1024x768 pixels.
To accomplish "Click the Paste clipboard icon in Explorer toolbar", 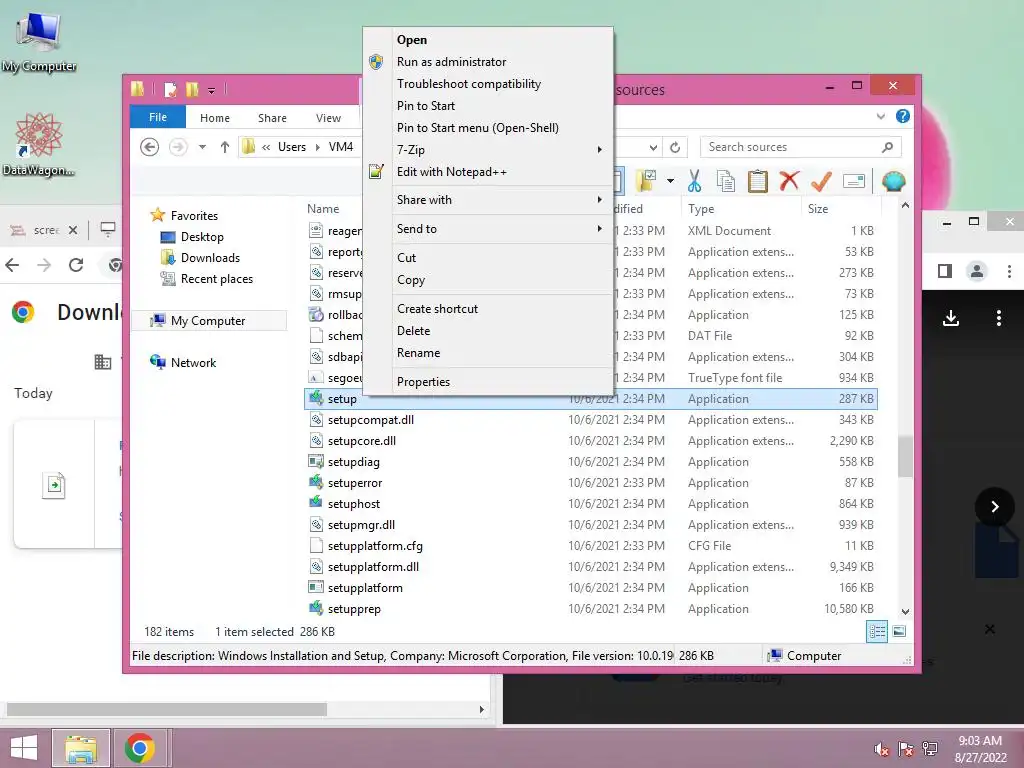I will [758, 181].
